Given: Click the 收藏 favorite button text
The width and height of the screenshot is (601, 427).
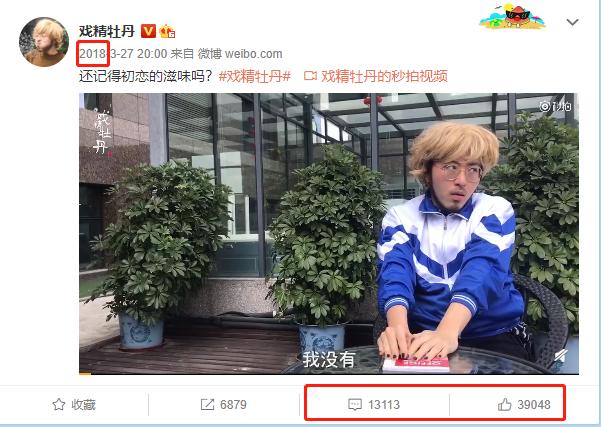Looking at the screenshot, I should (83, 405).
